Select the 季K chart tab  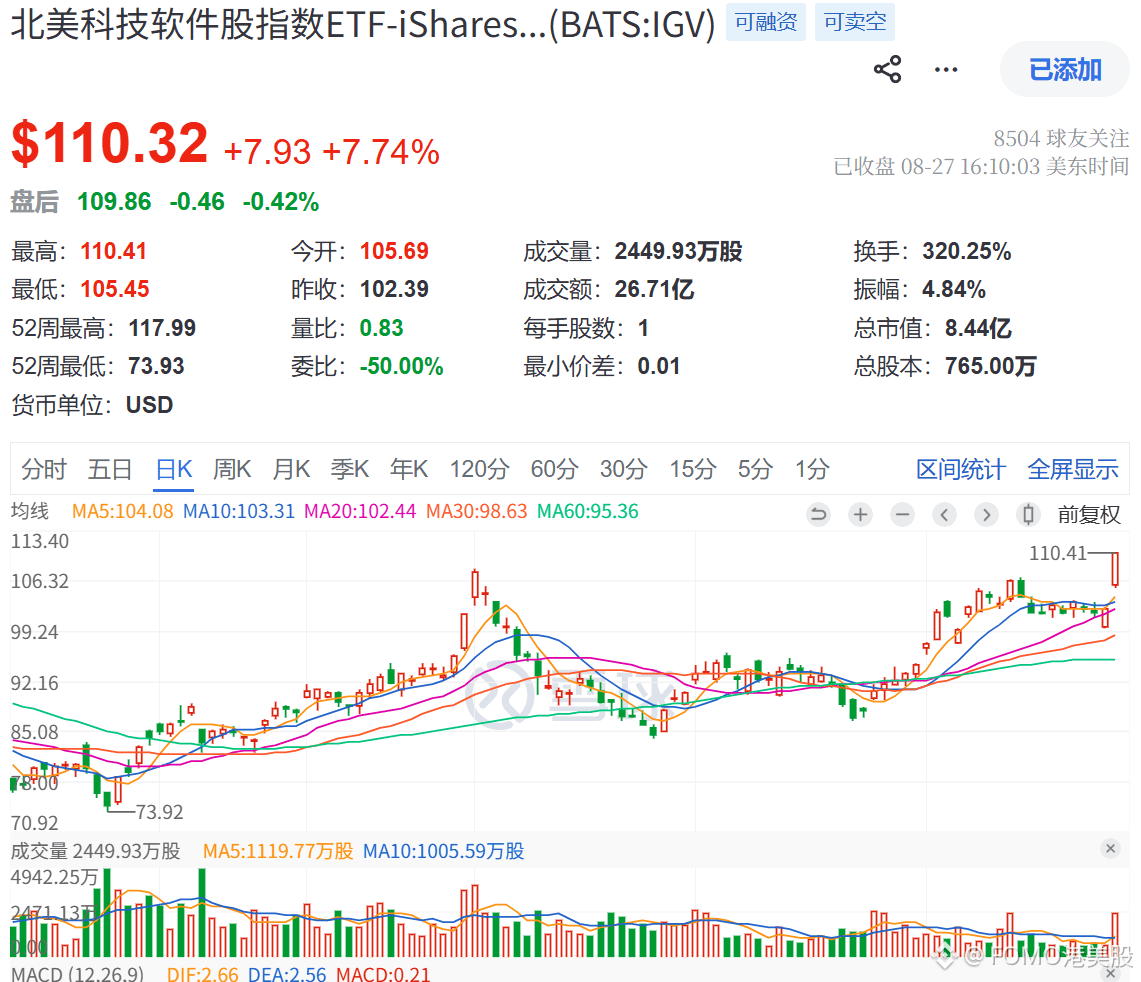click(x=350, y=469)
